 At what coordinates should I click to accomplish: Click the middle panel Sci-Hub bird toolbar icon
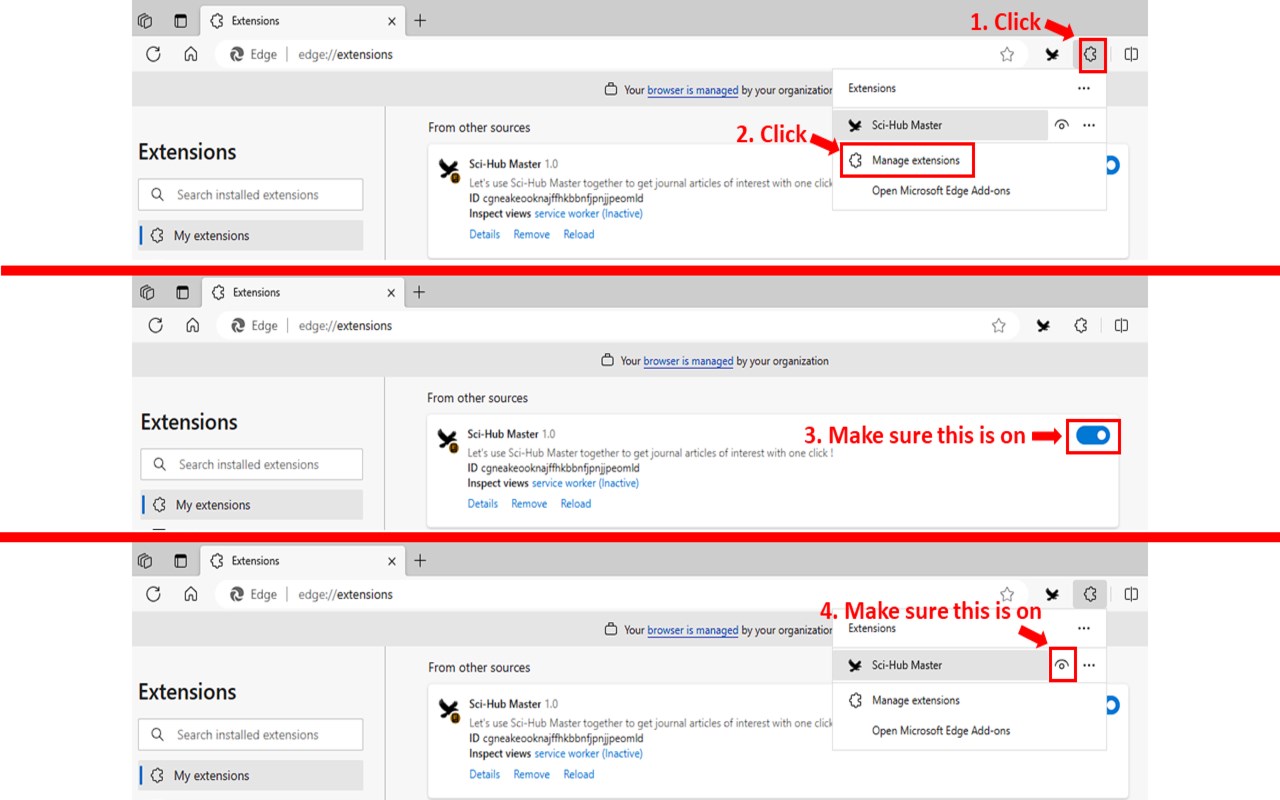[1043, 326]
